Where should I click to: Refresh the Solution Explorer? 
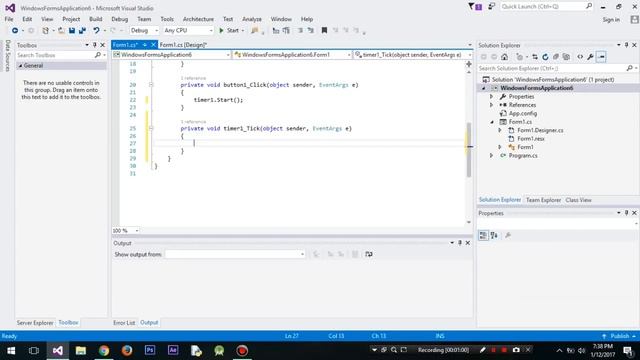point(545,57)
